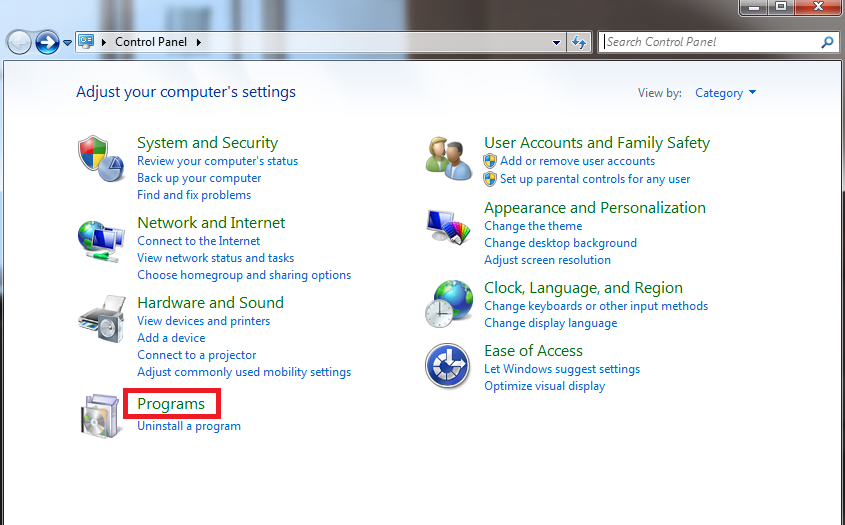Open Choose homegroup and sharing options
The height and width of the screenshot is (525, 845).
(244, 275)
